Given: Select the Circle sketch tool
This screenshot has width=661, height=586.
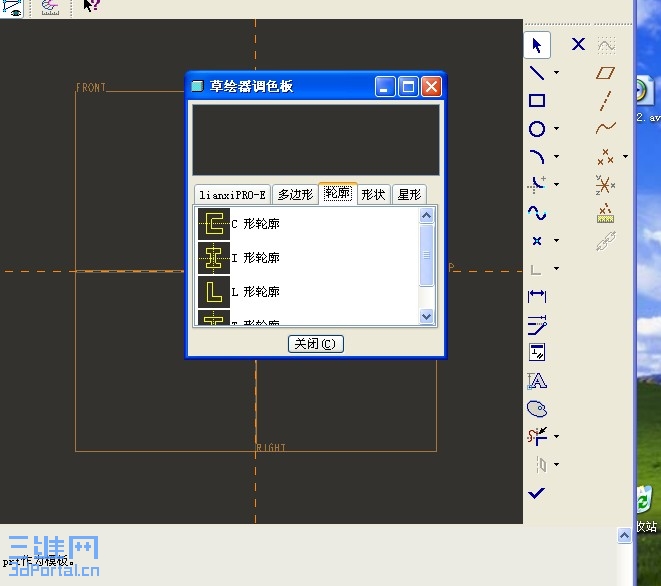Looking at the screenshot, I should pos(537,129).
